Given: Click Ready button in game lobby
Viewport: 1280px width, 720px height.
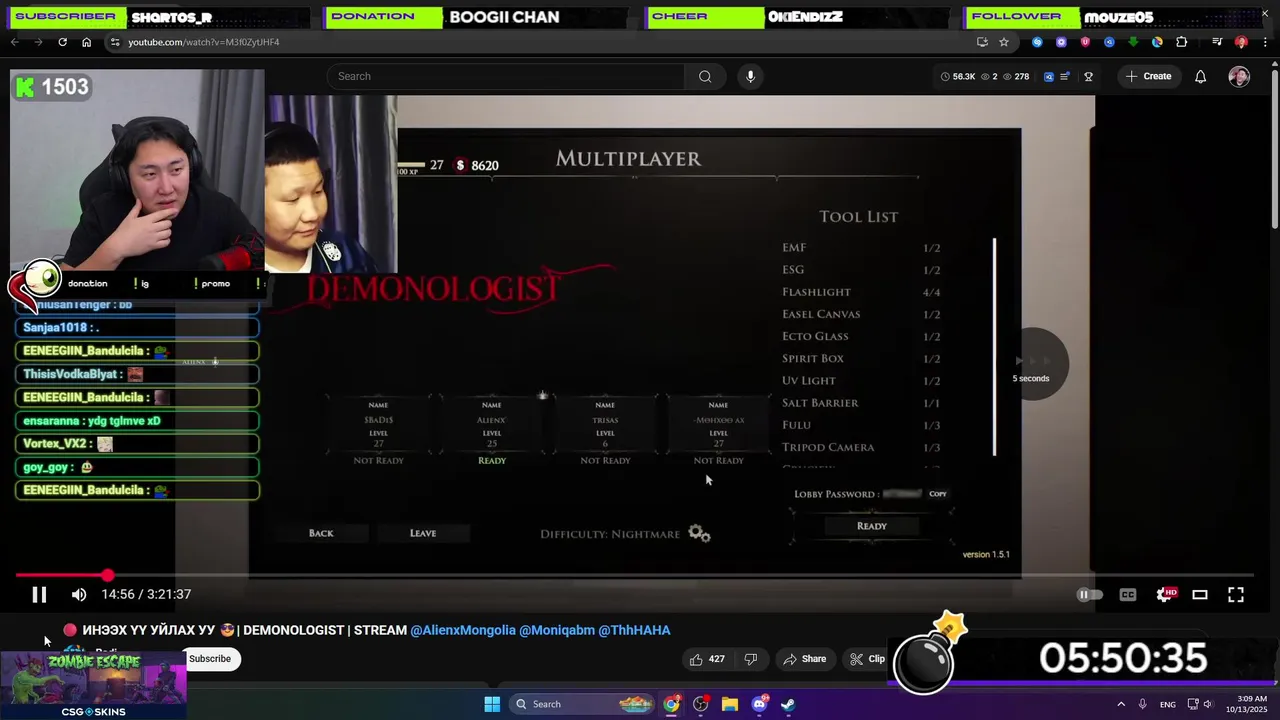Looking at the screenshot, I should point(871,526).
